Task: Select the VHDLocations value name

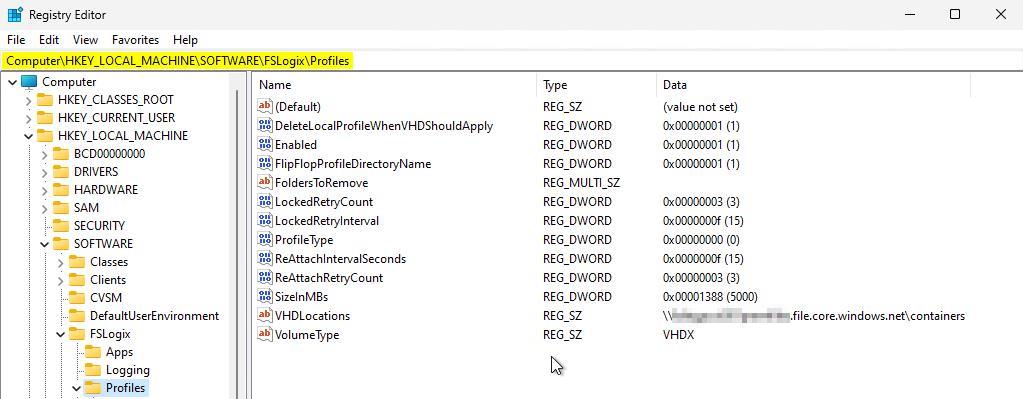Action: tap(313, 316)
